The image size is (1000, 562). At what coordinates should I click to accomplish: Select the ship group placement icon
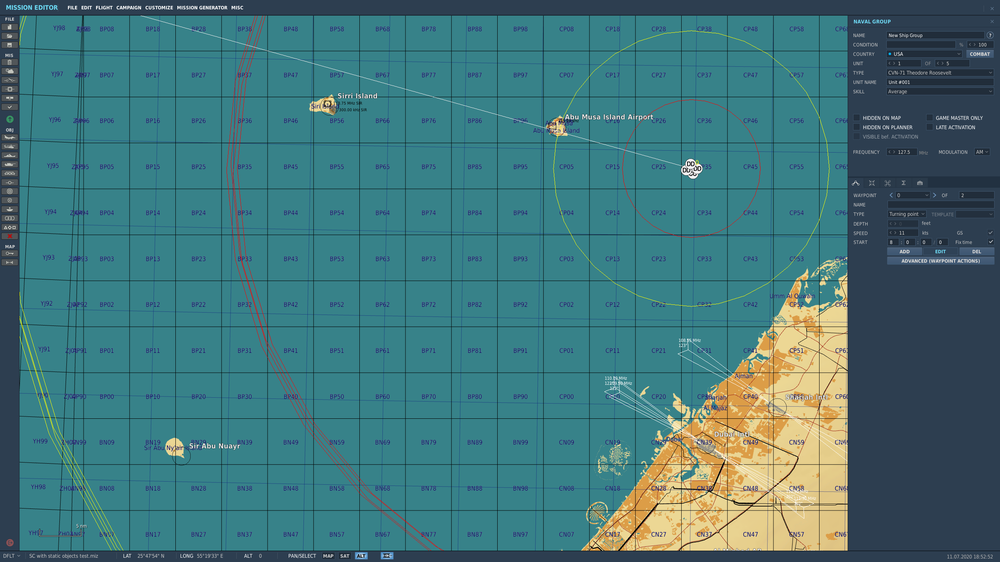click(10, 156)
